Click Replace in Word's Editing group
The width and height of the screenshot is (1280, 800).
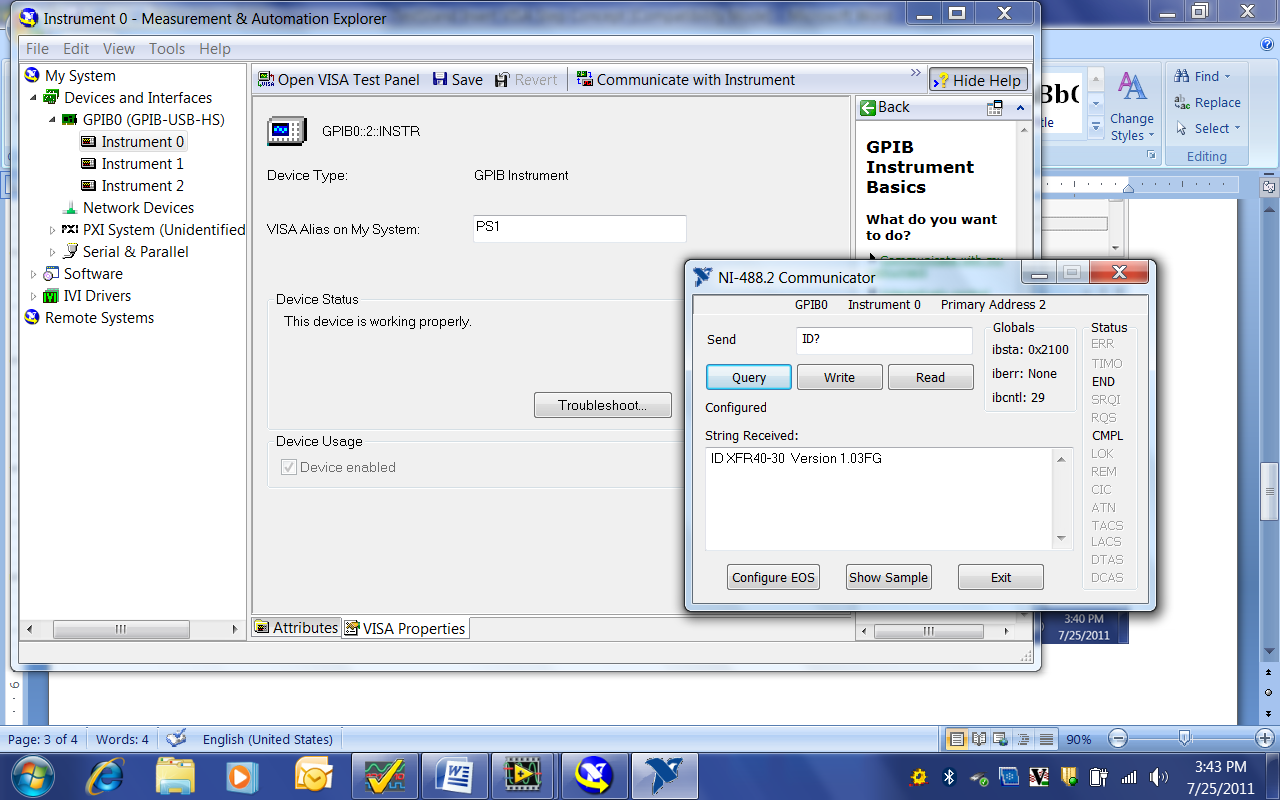(x=1207, y=102)
